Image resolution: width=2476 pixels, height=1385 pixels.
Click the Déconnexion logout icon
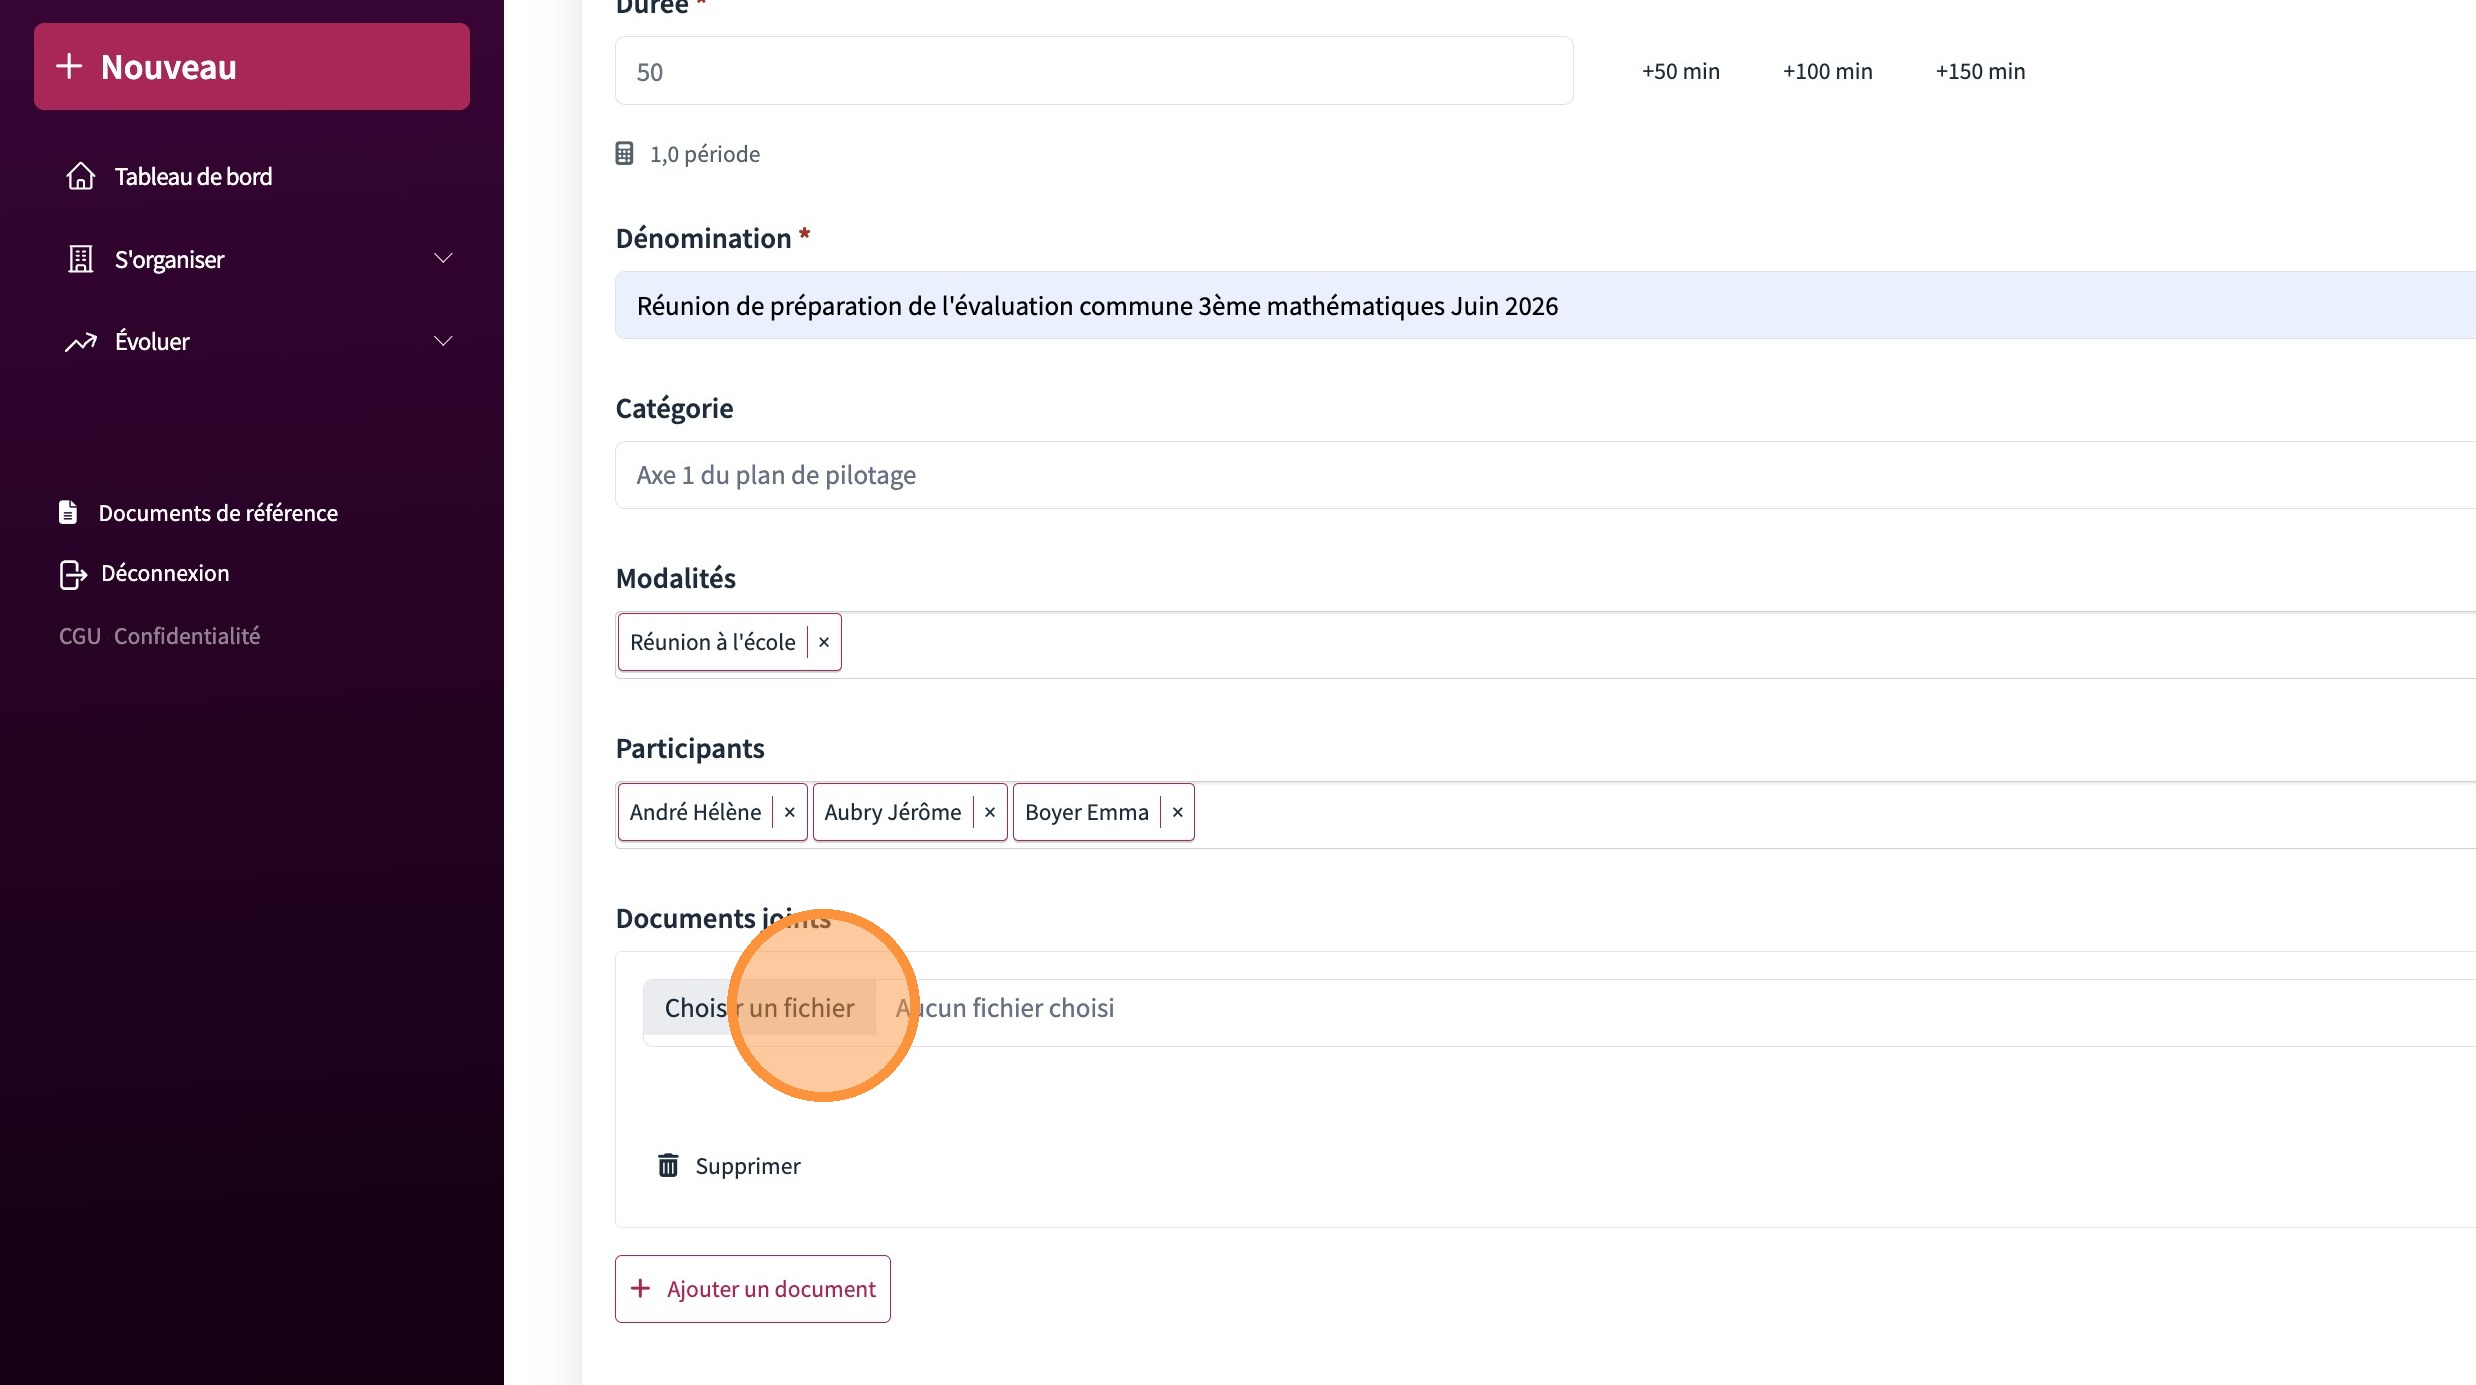[x=72, y=574]
